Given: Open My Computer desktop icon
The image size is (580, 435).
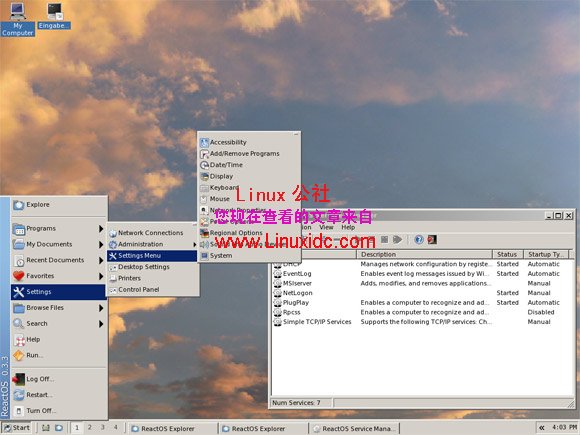Looking at the screenshot, I should point(17,19).
